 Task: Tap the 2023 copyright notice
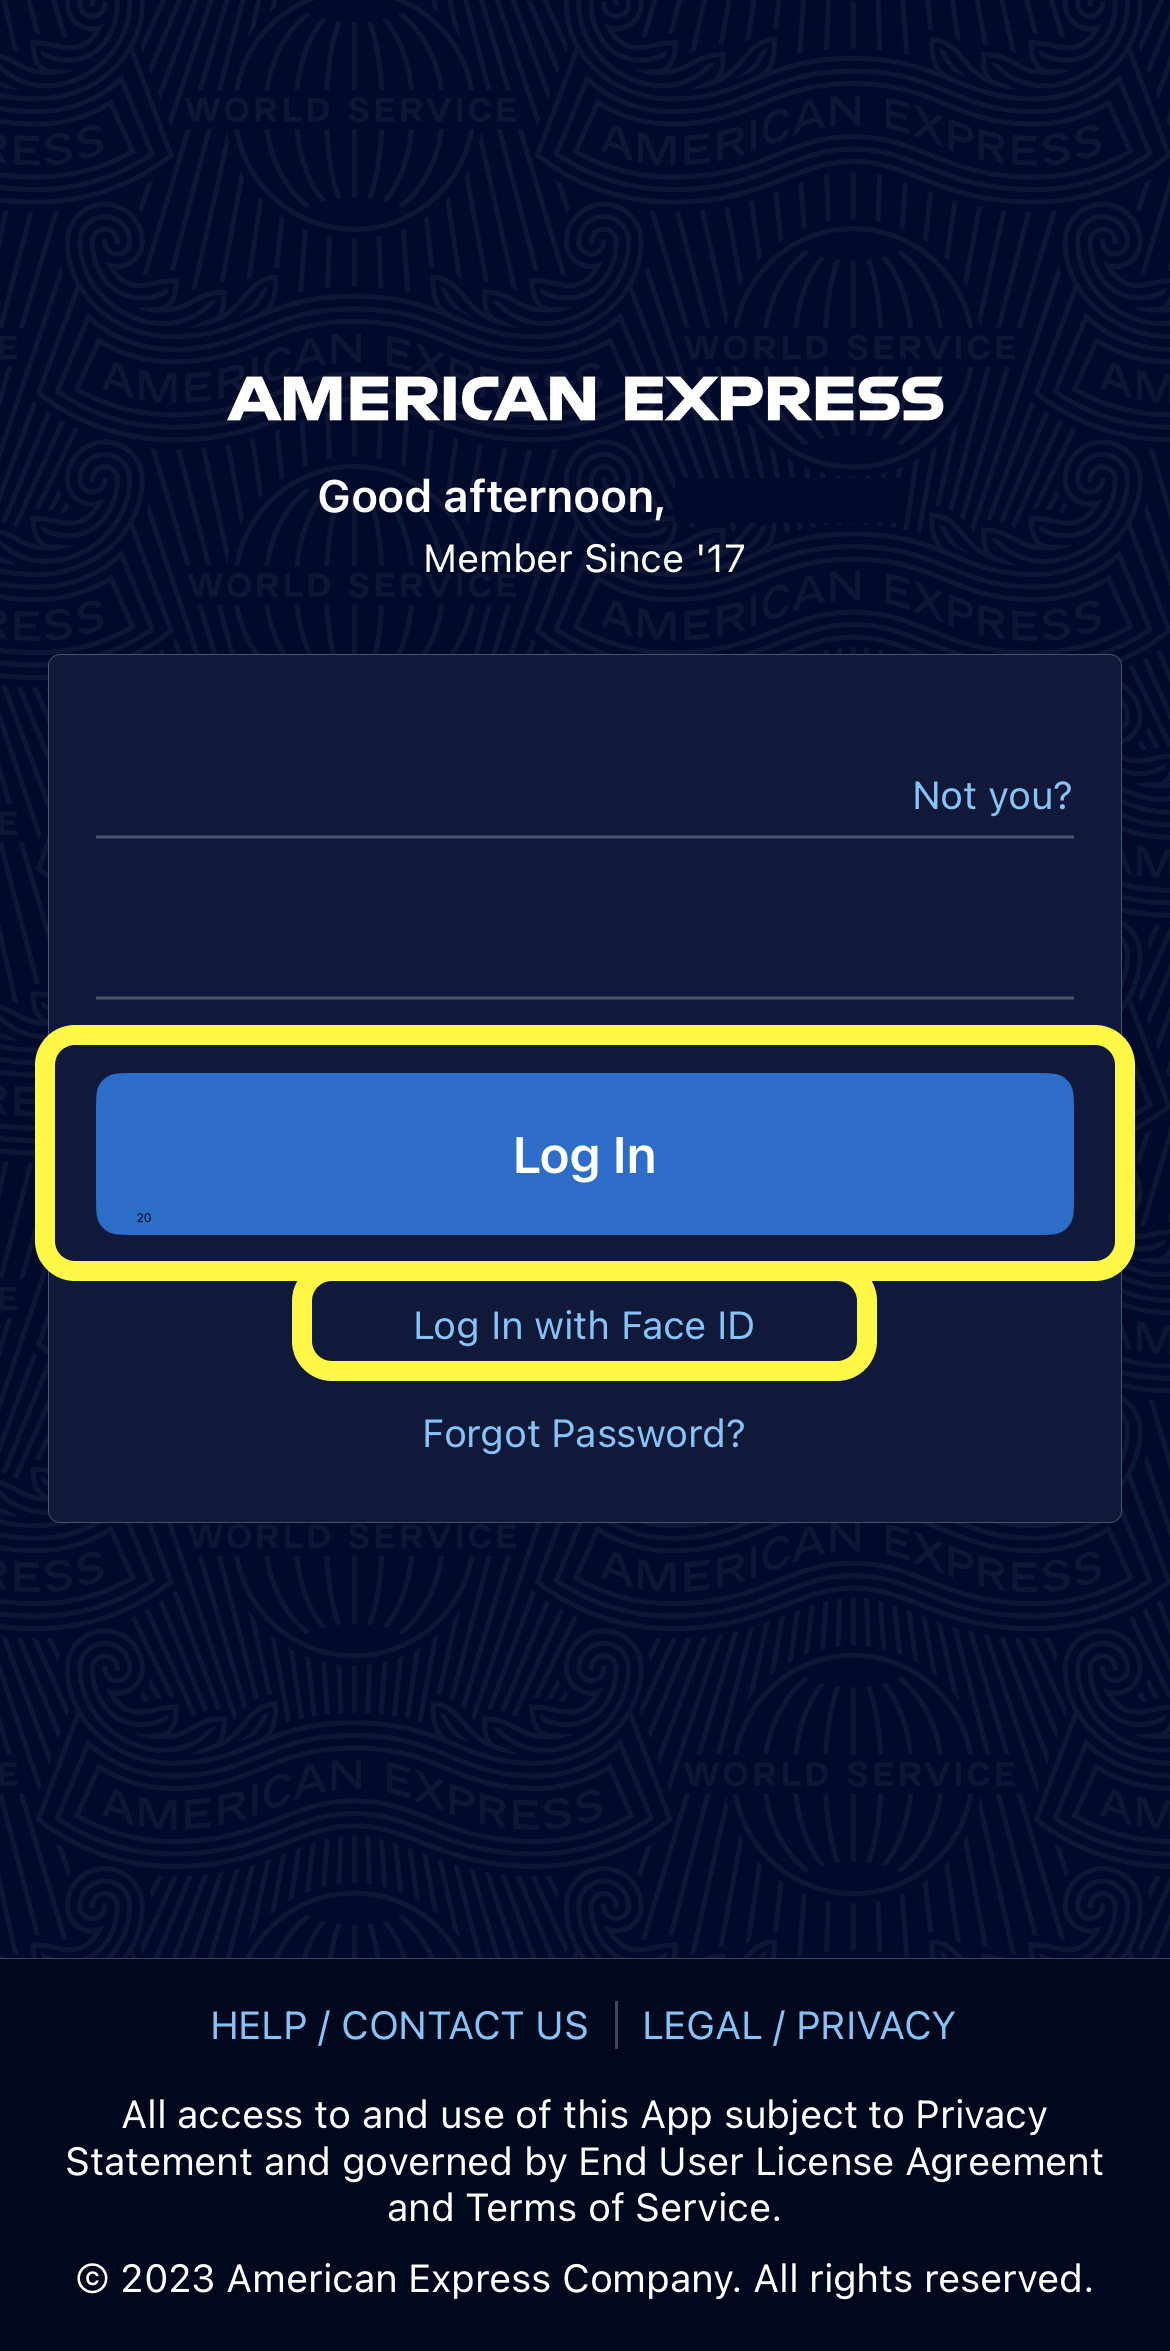pyautogui.click(x=585, y=2279)
